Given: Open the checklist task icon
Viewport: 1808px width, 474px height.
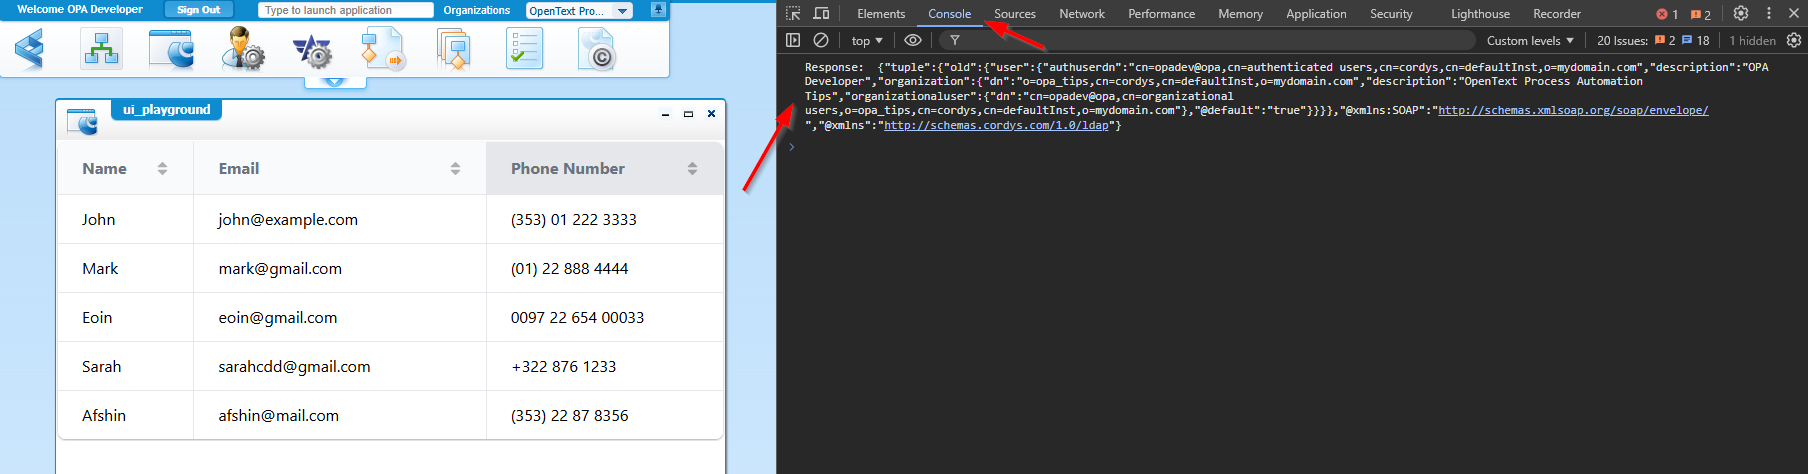Looking at the screenshot, I should point(524,48).
